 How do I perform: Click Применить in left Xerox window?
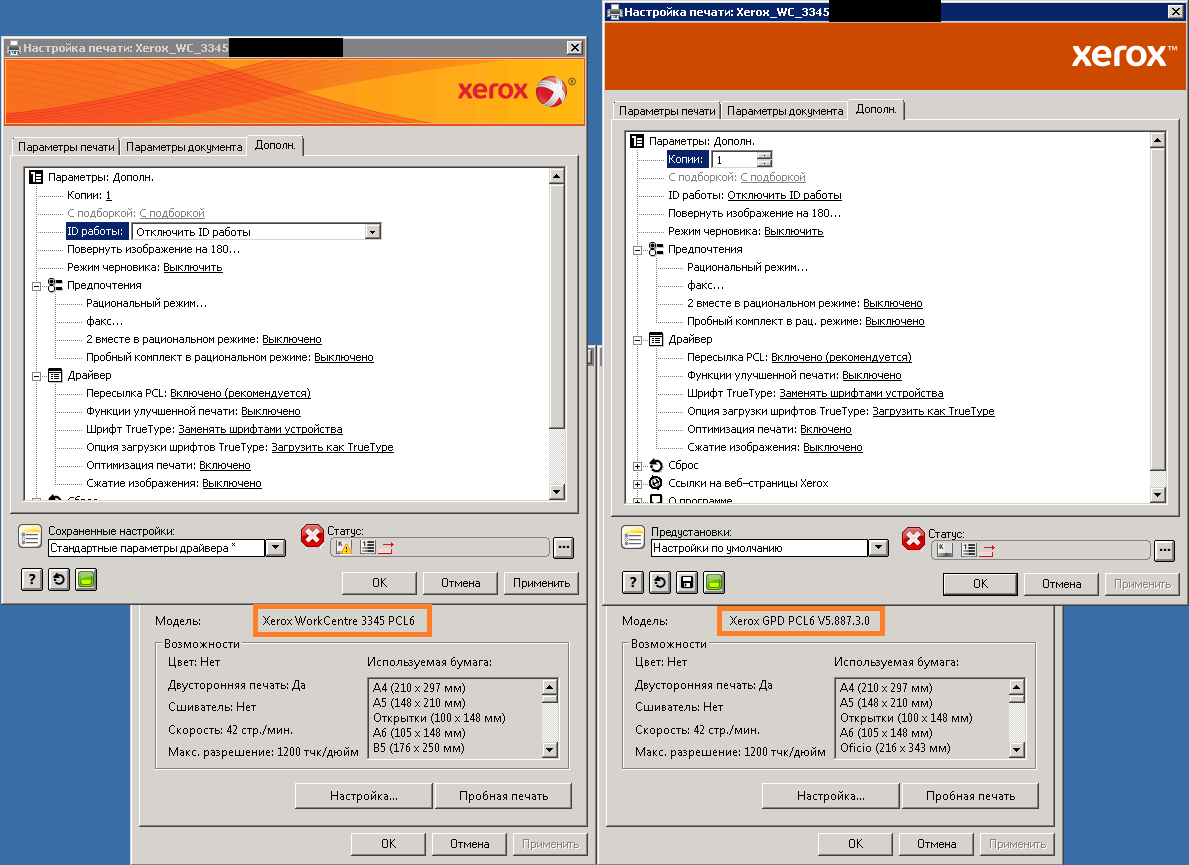tap(541, 583)
